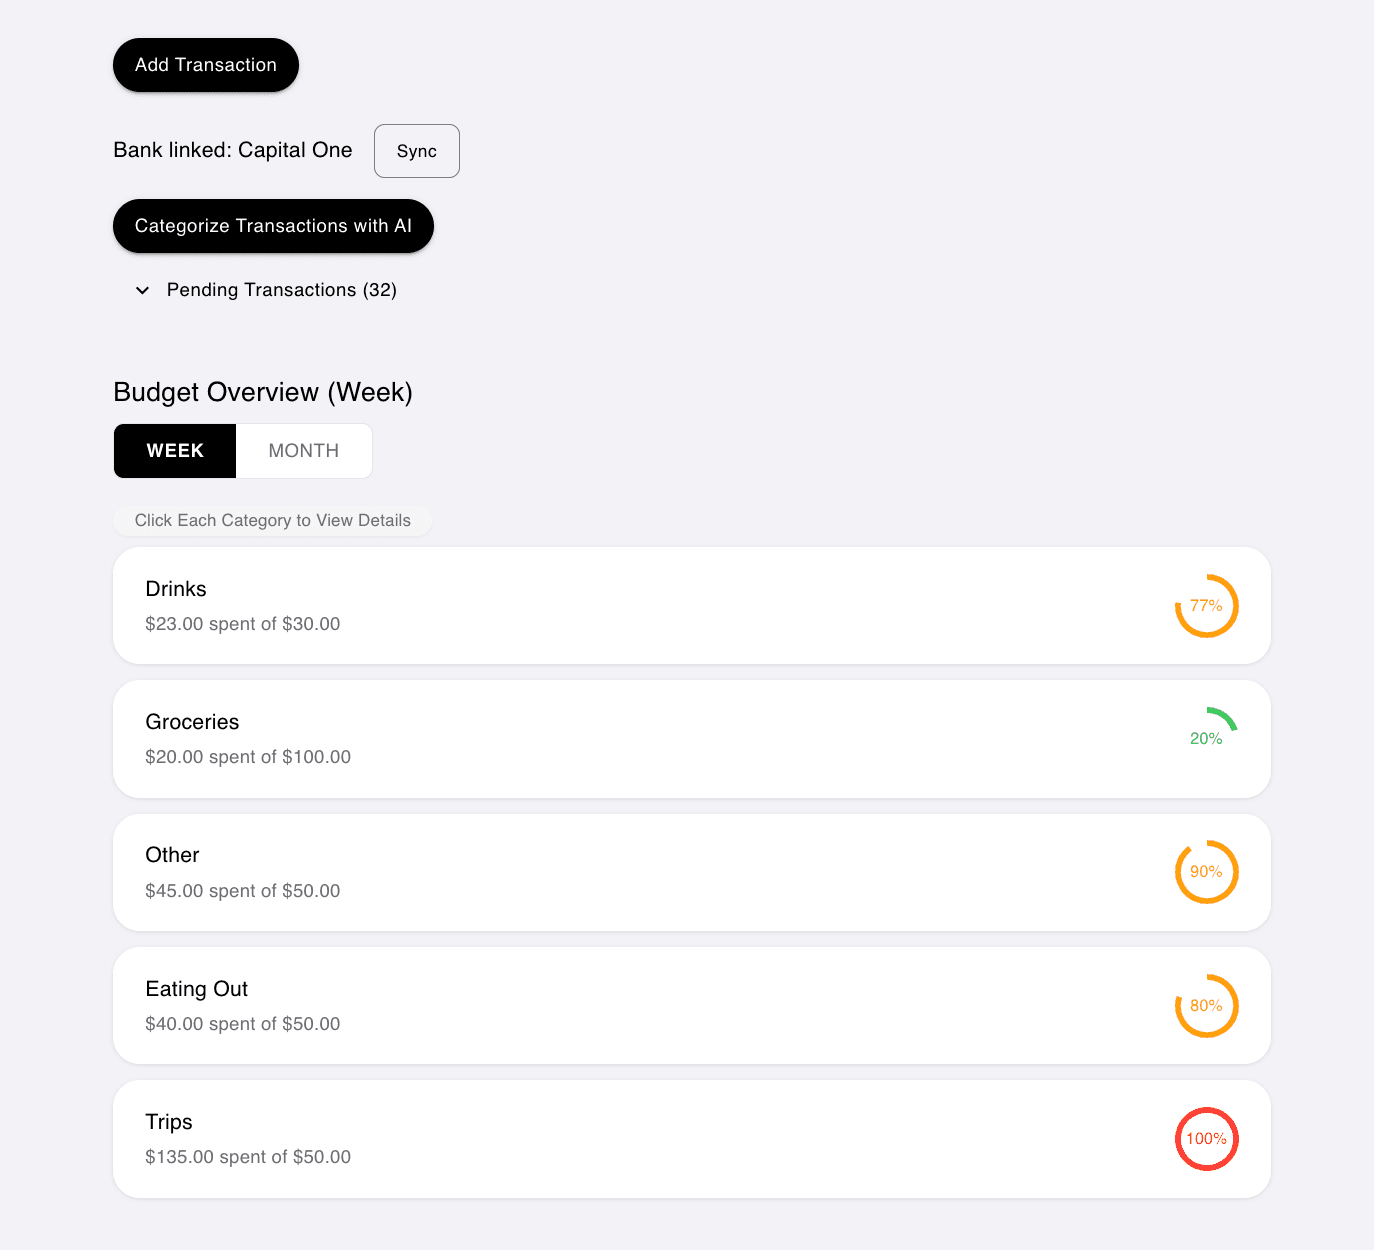Expand the Pending Transactions chevron
The height and width of the screenshot is (1250, 1374).
pyautogui.click(x=142, y=290)
